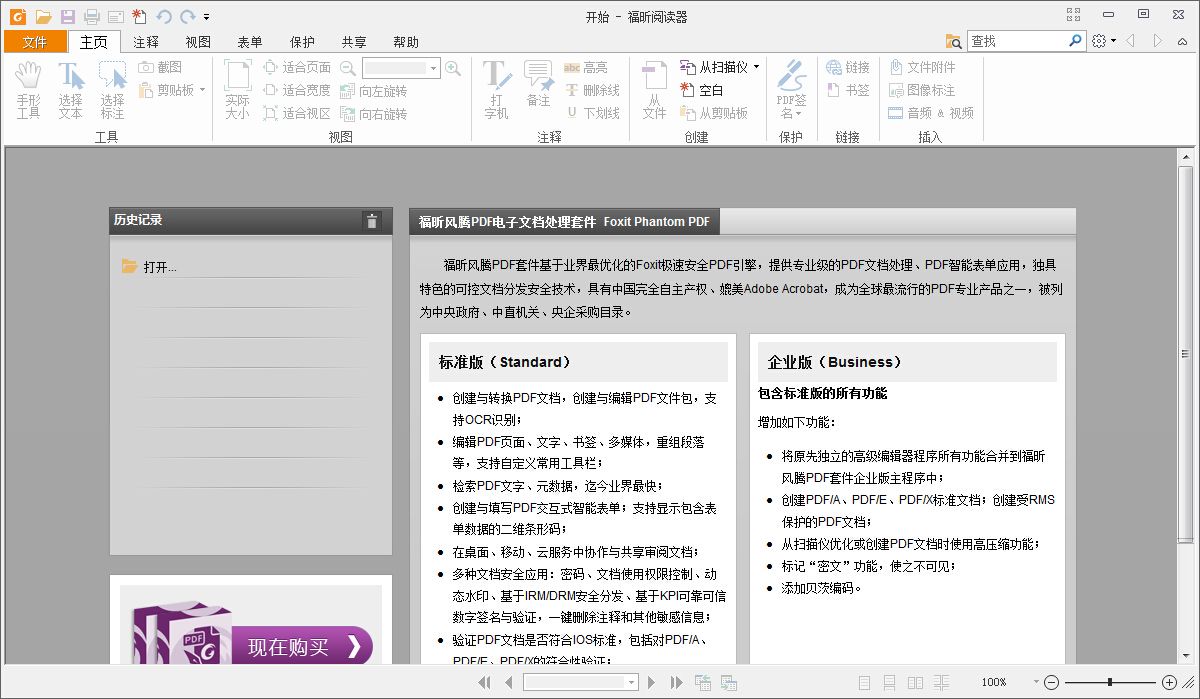1200x699 pixels.
Task: Click the zoom slider in the status bar
Action: point(1109,682)
